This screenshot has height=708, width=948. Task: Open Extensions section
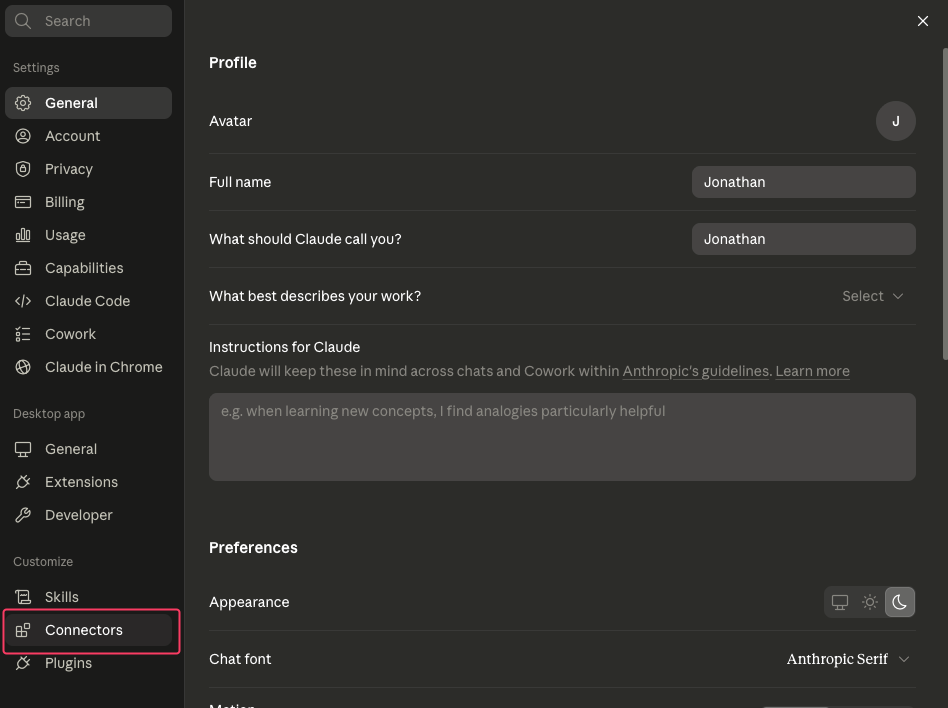(x=88, y=482)
